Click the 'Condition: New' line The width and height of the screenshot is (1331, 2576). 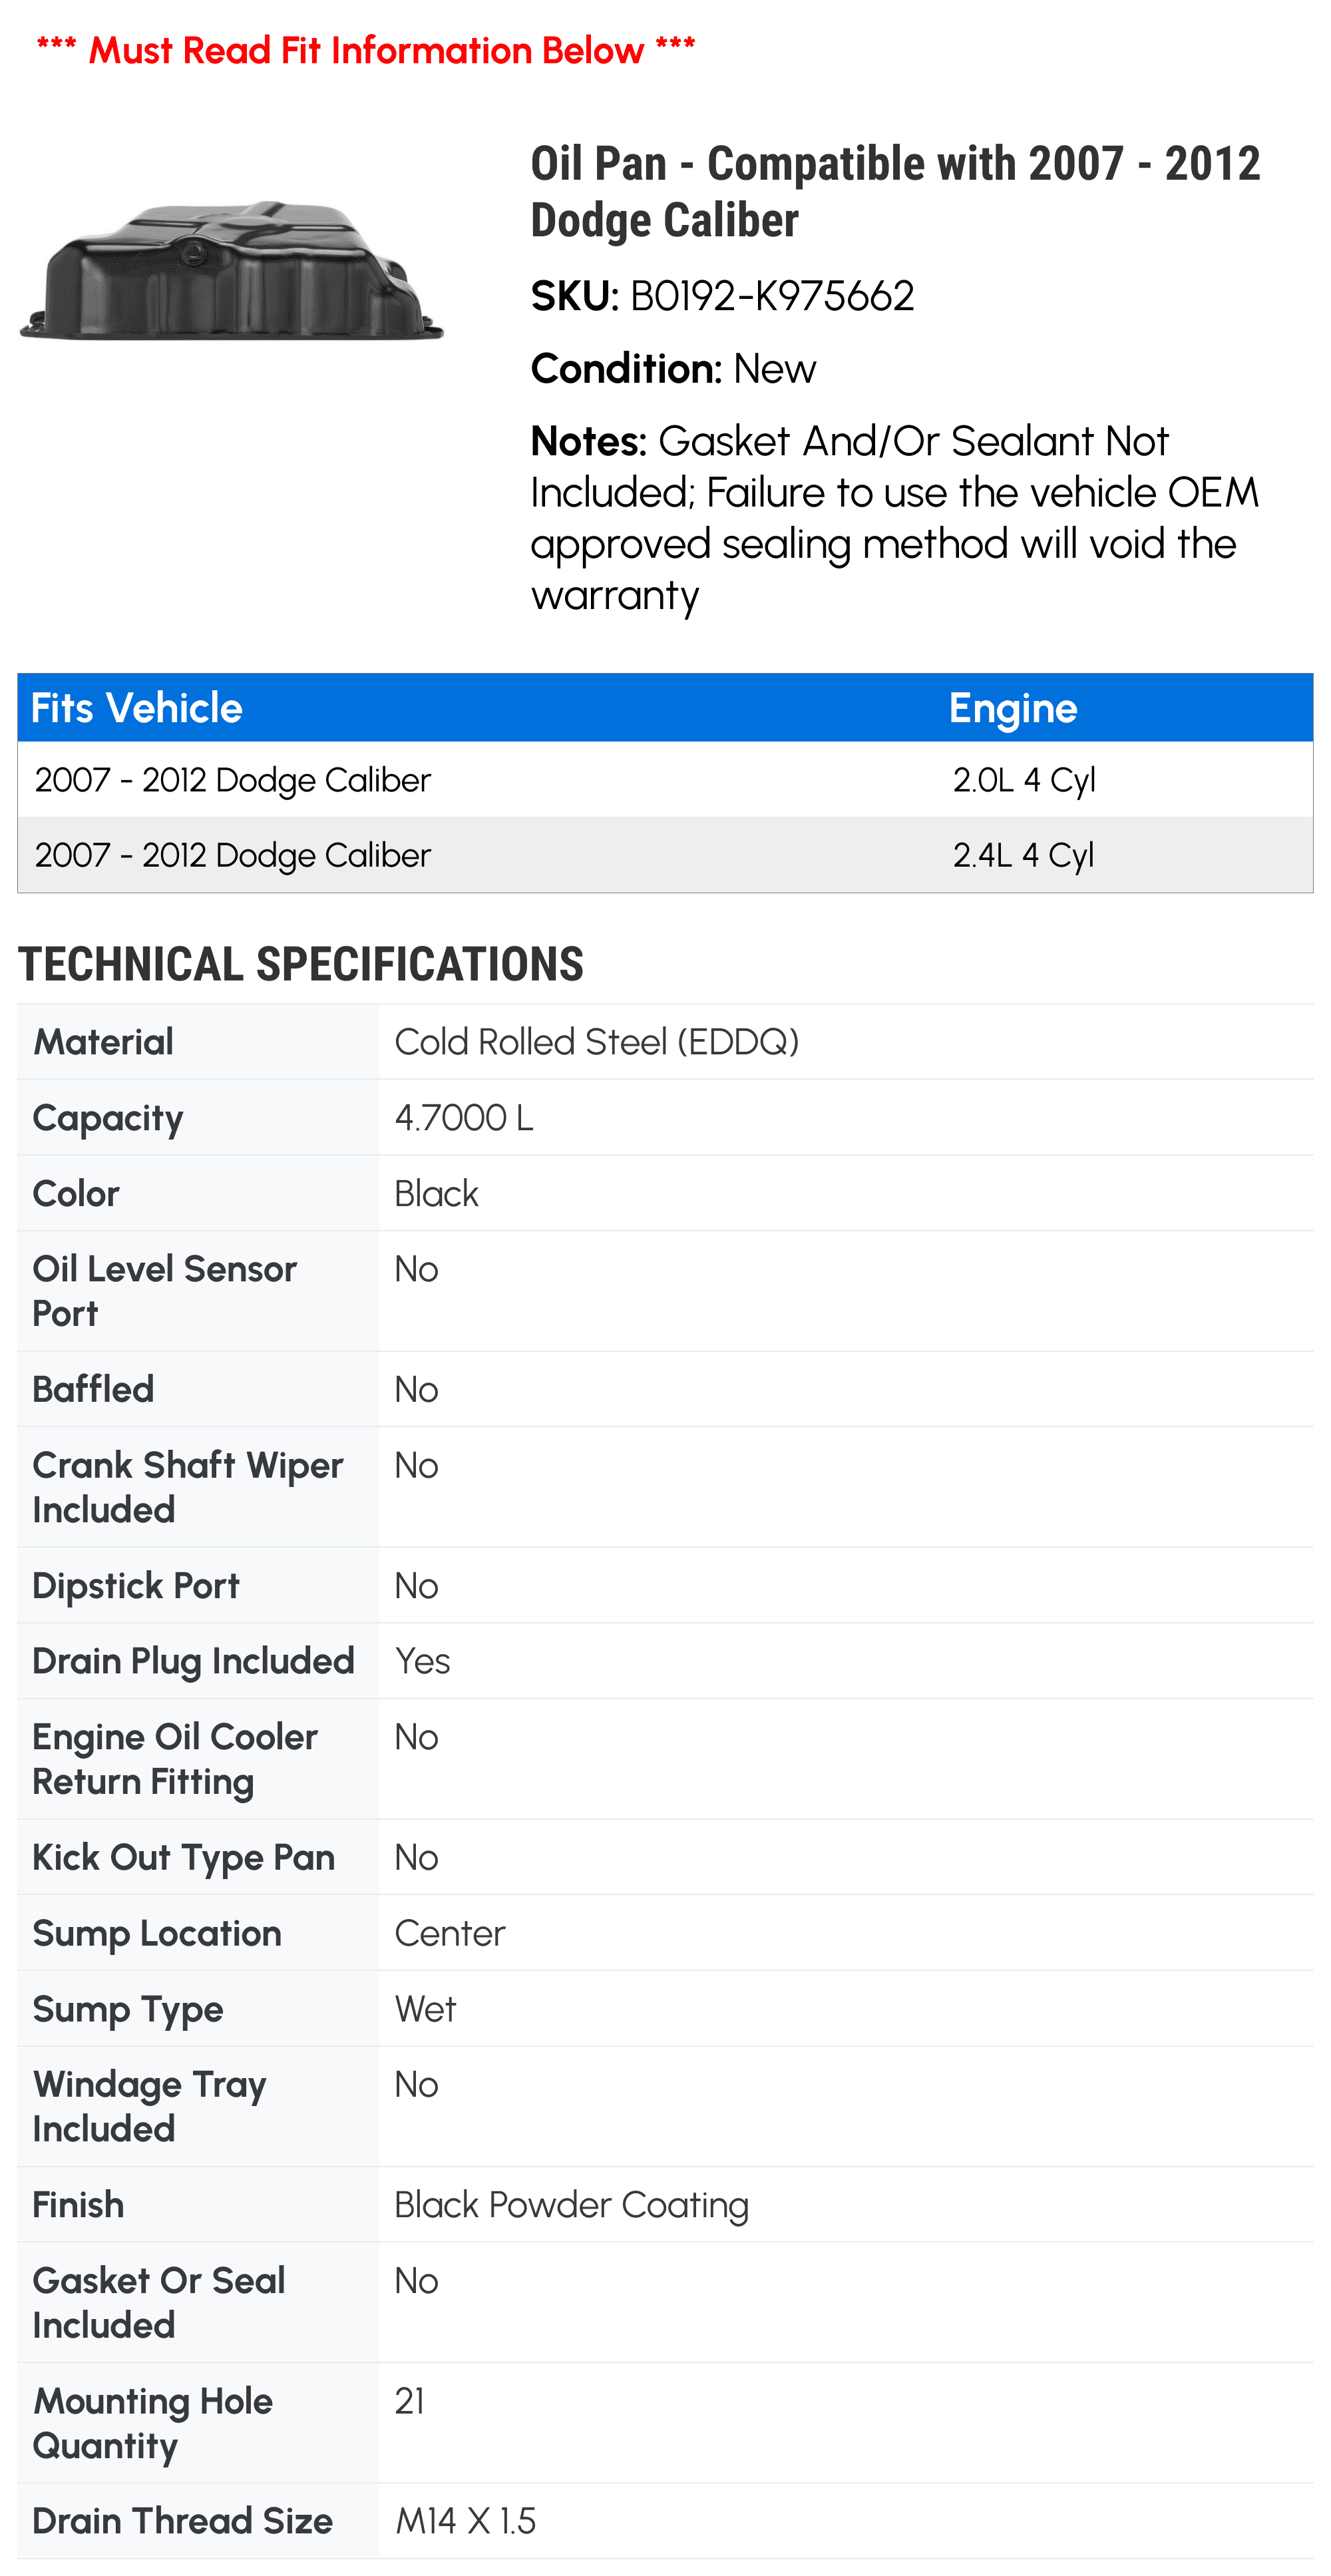coord(673,369)
